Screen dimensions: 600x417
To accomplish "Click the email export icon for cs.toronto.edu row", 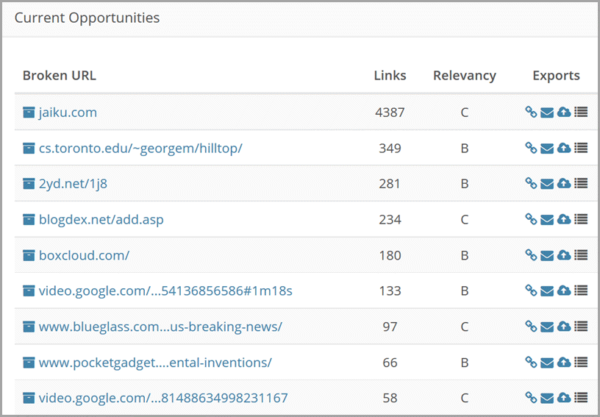I will [x=547, y=148].
